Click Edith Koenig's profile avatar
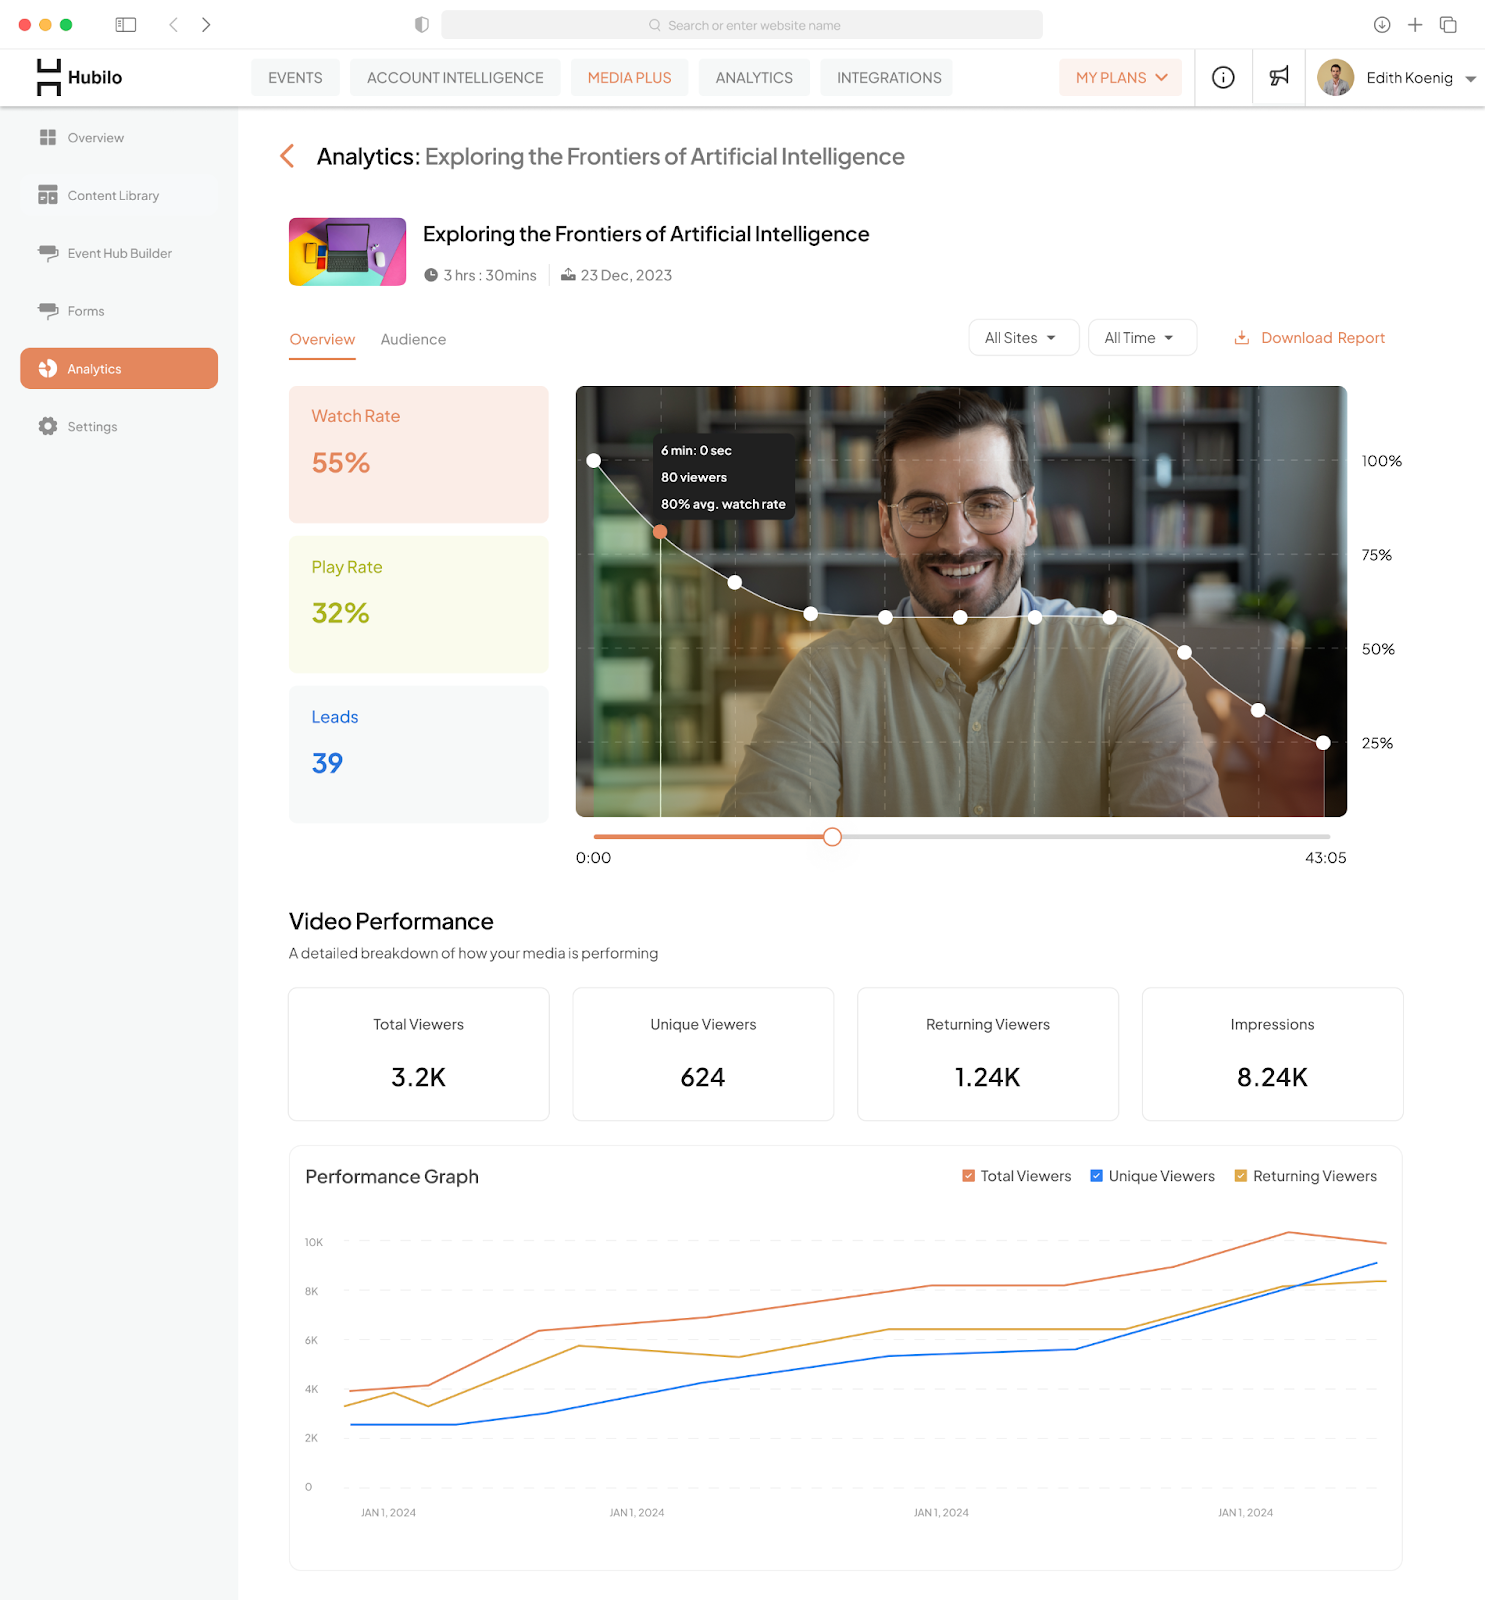Viewport: 1485px width, 1600px height. tap(1335, 77)
